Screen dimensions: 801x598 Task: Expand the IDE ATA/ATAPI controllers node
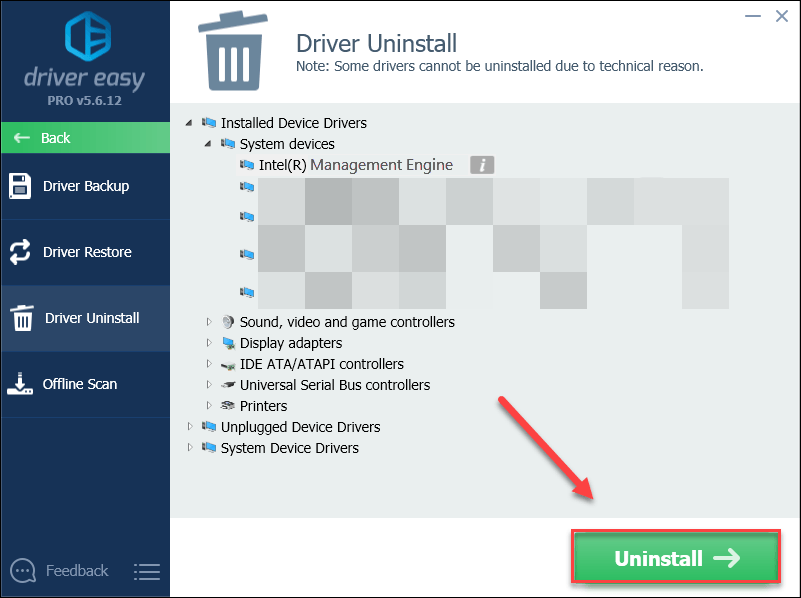click(x=209, y=364)
